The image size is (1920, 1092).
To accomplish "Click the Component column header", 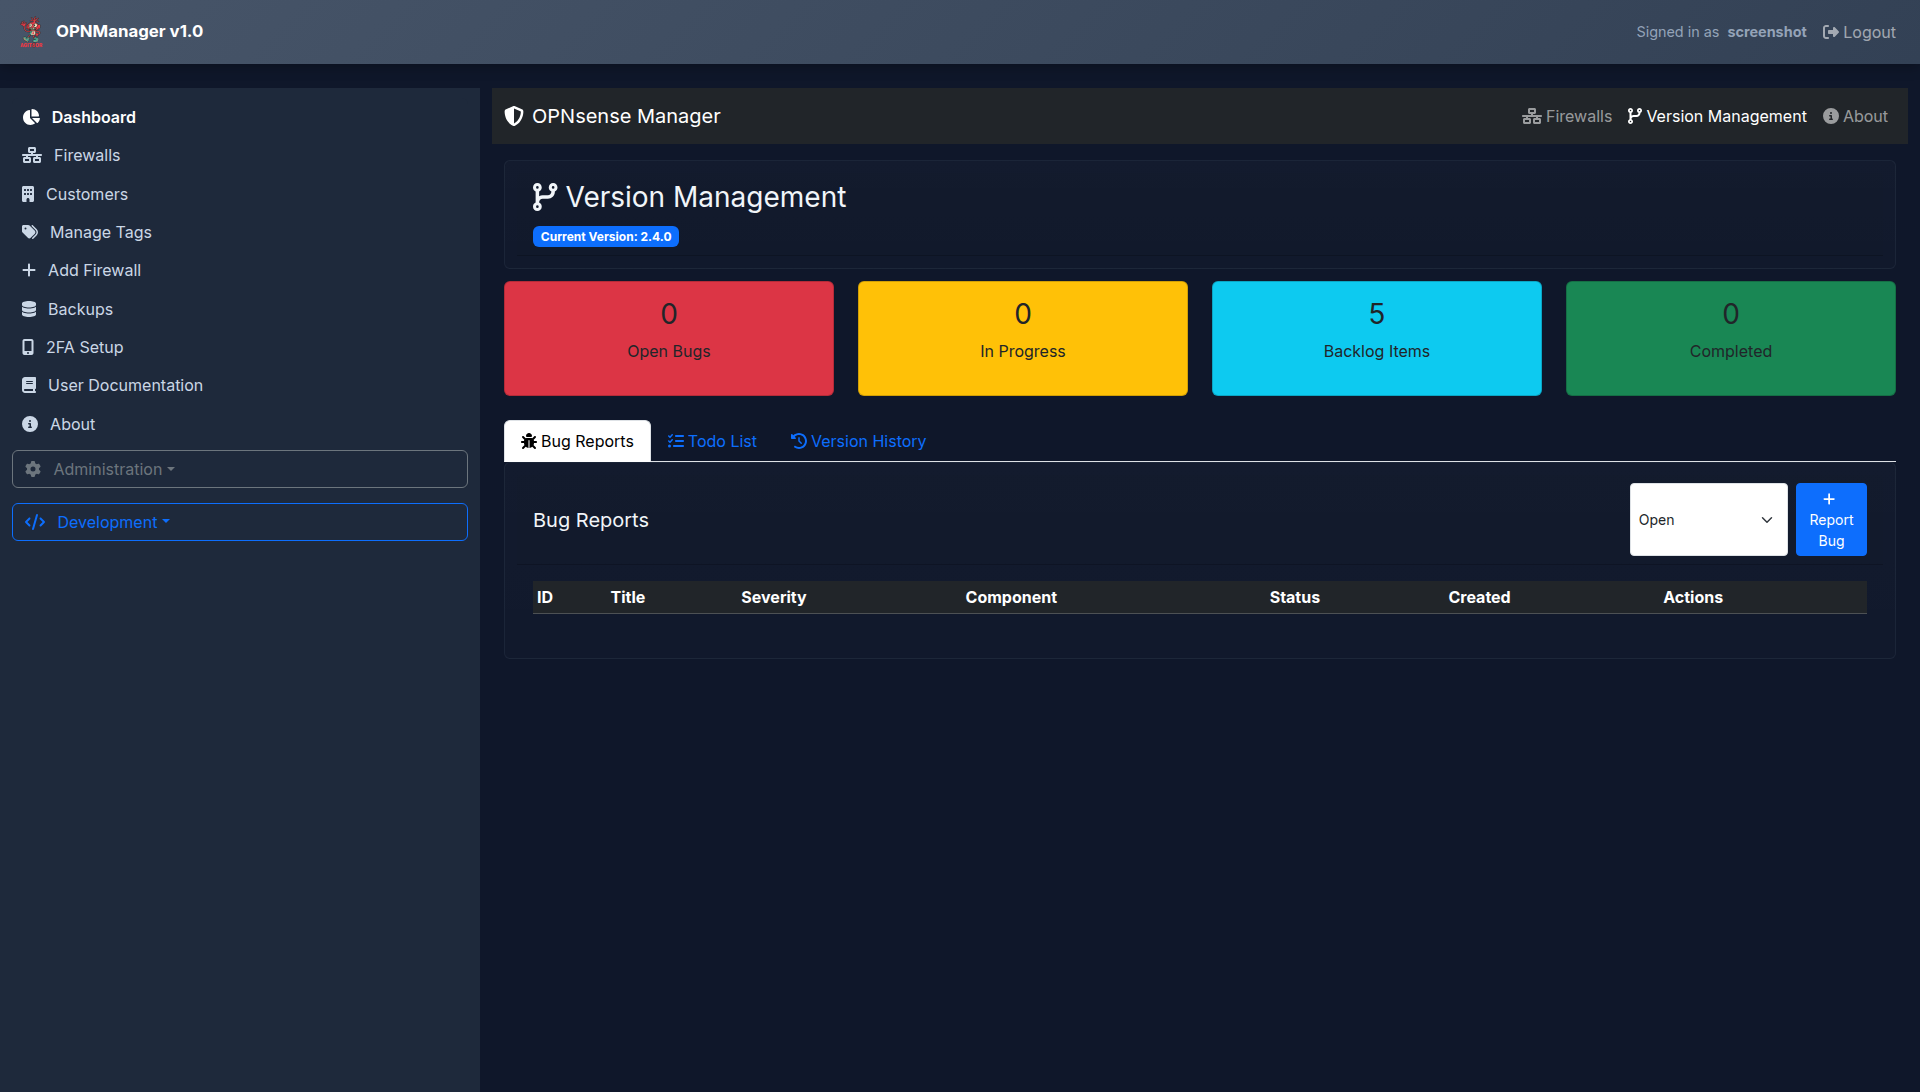I will pyautogui.click(x=1011, y=597).
